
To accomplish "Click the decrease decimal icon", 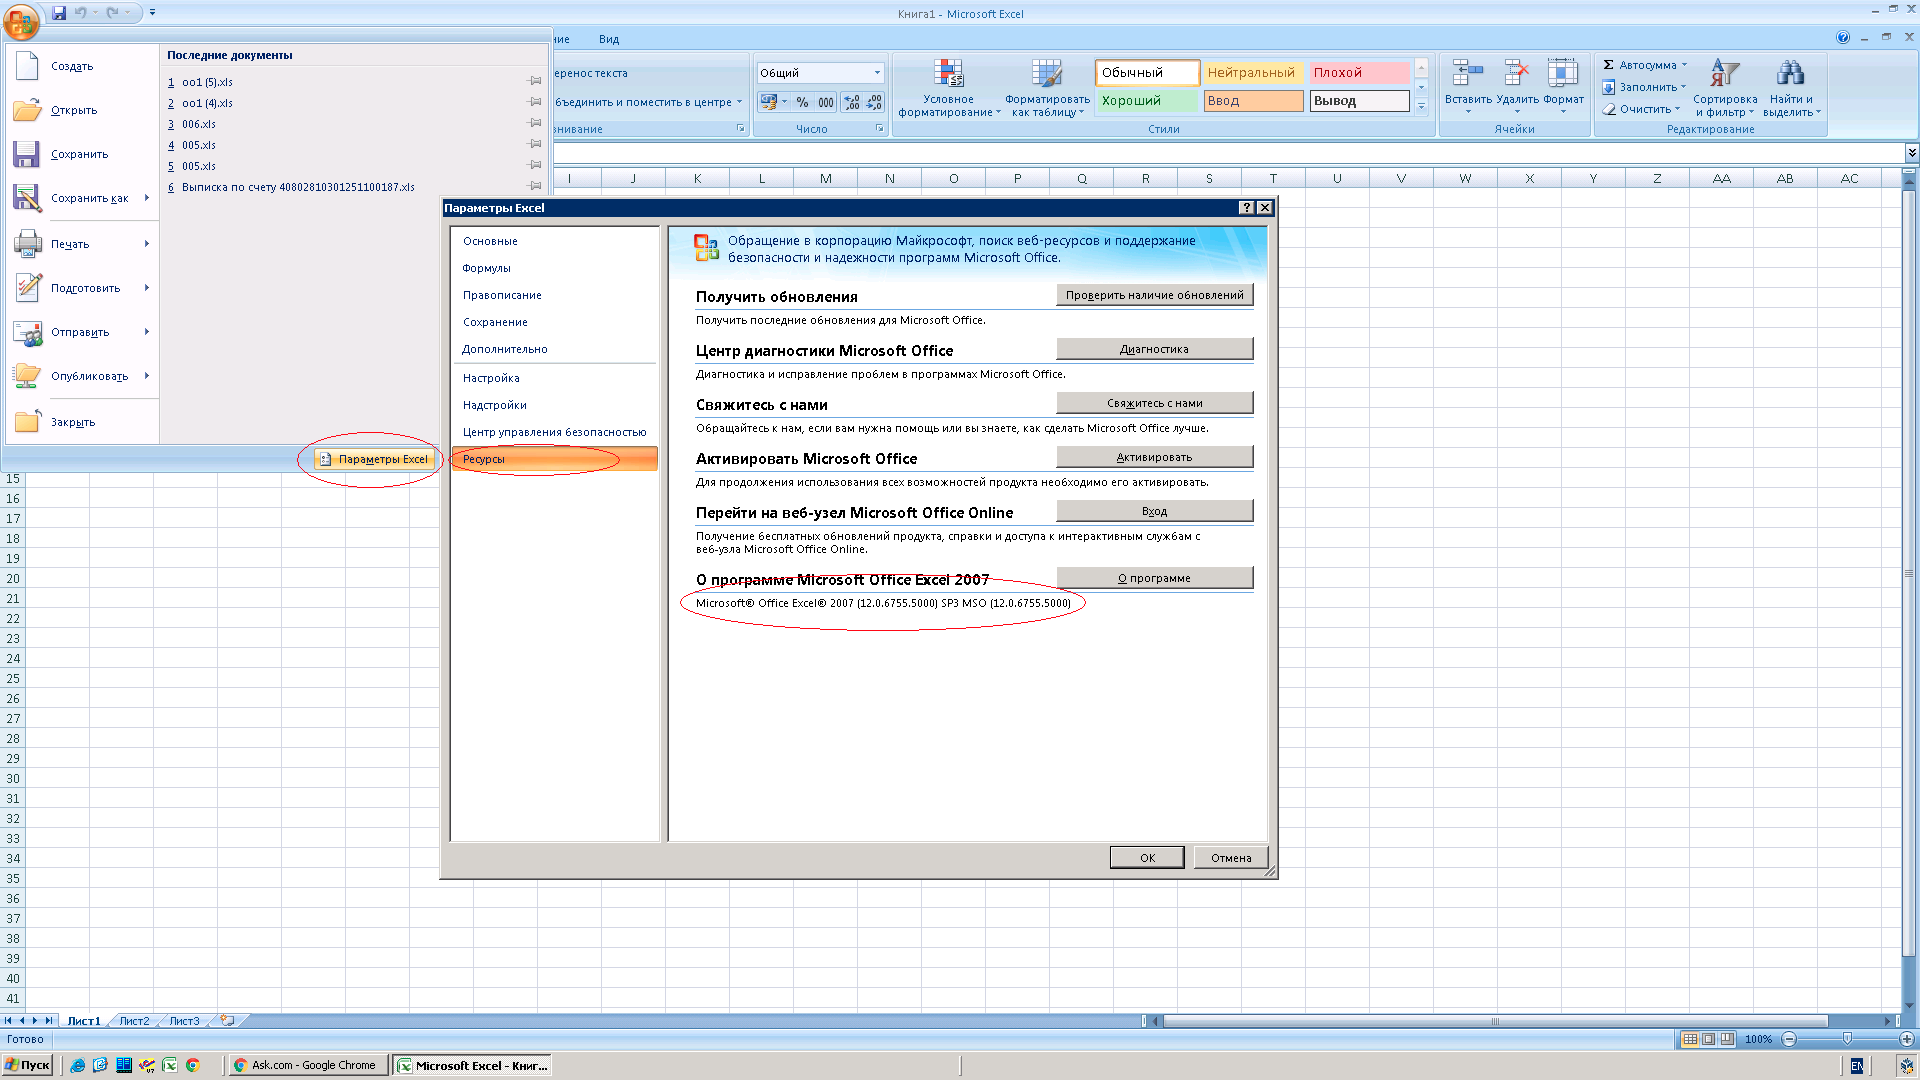I will point(874,102).
